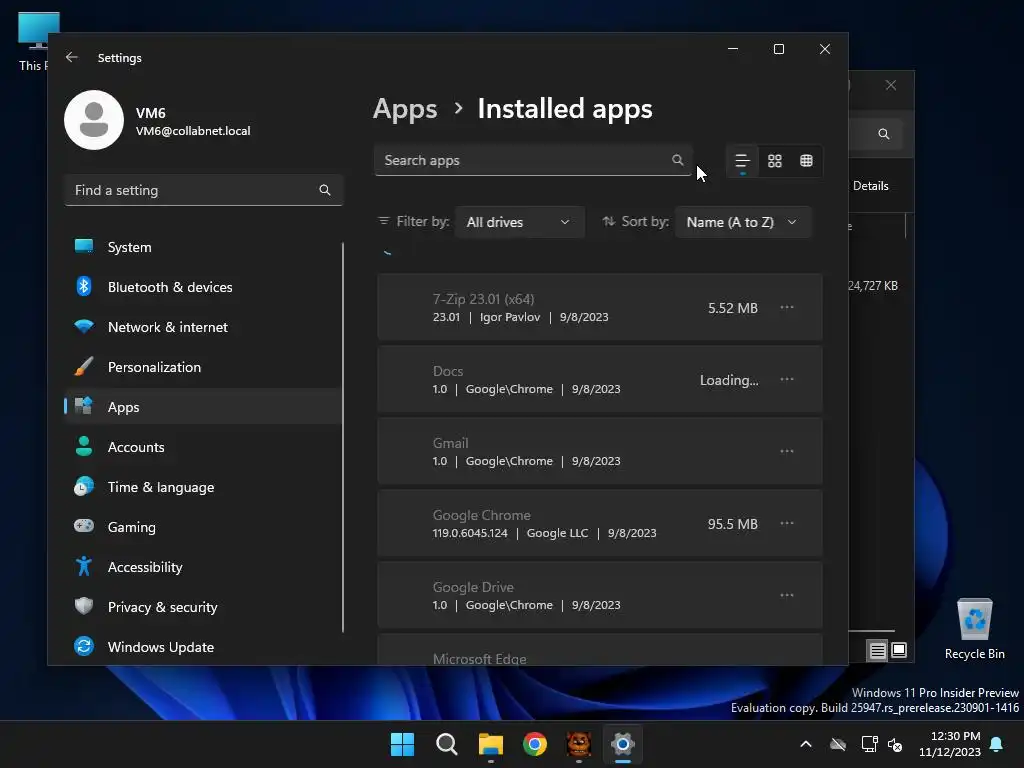Click the sidebar scrollbar in Settings
This screenshot has width=1024, height=768.
(343, 438)
